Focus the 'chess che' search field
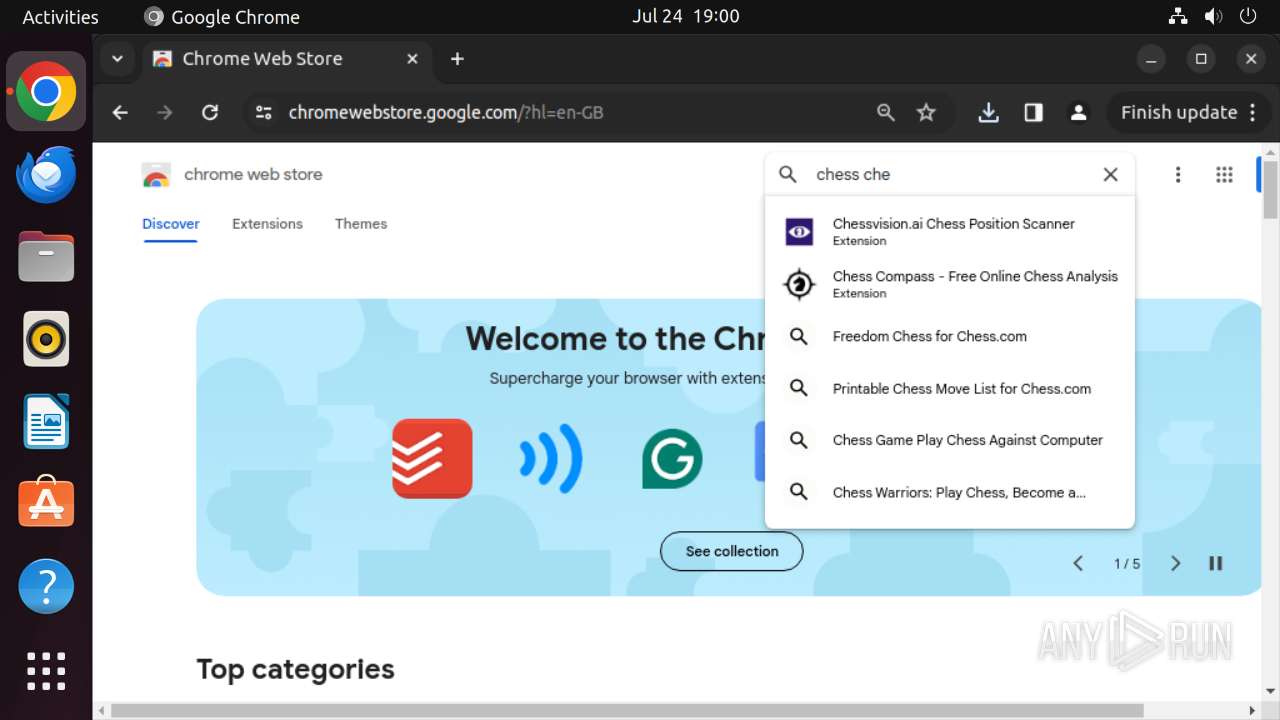 coord(950,174)
